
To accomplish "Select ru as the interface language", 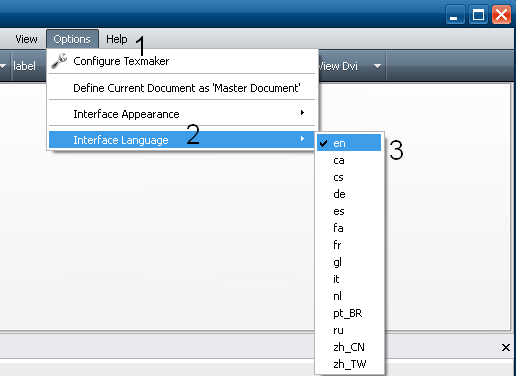I will tap(349, 330).
